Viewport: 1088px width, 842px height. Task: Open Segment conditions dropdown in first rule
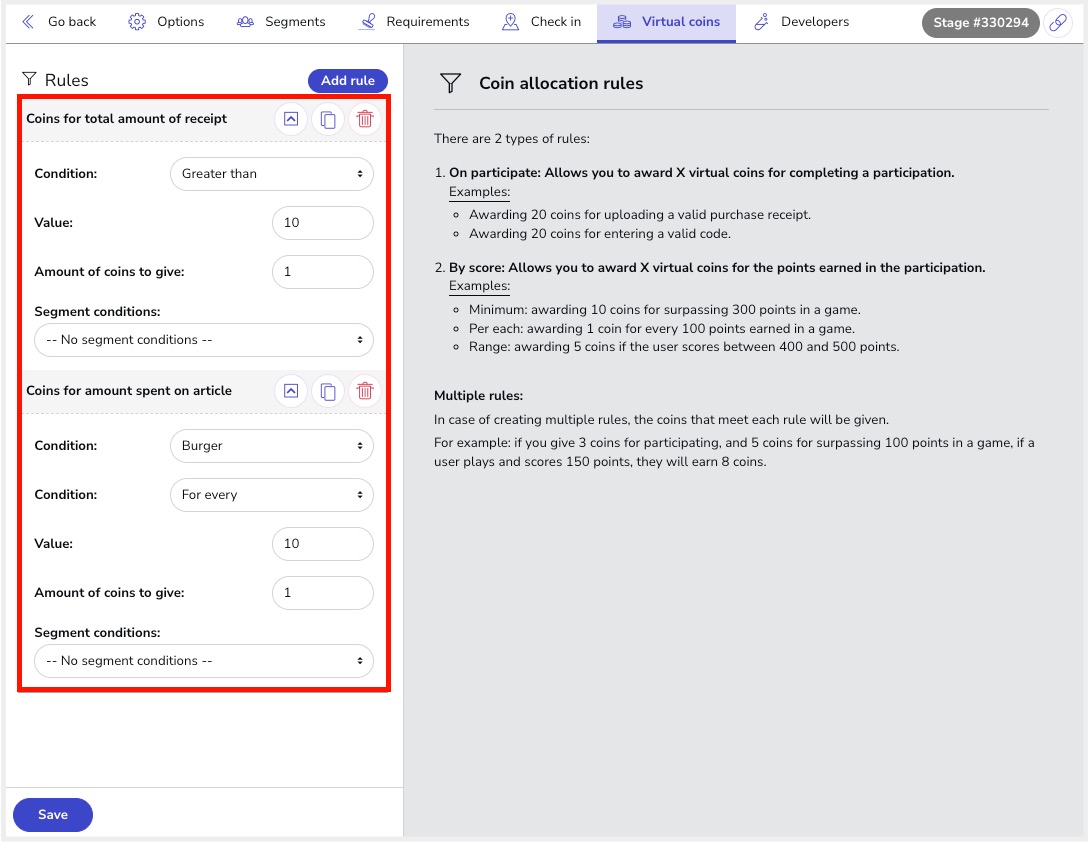[204, 340]
